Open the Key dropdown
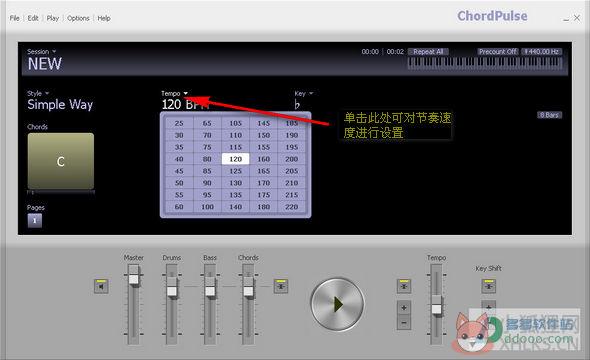This screenshot has height=360, width=590. [x=304, y=93]
